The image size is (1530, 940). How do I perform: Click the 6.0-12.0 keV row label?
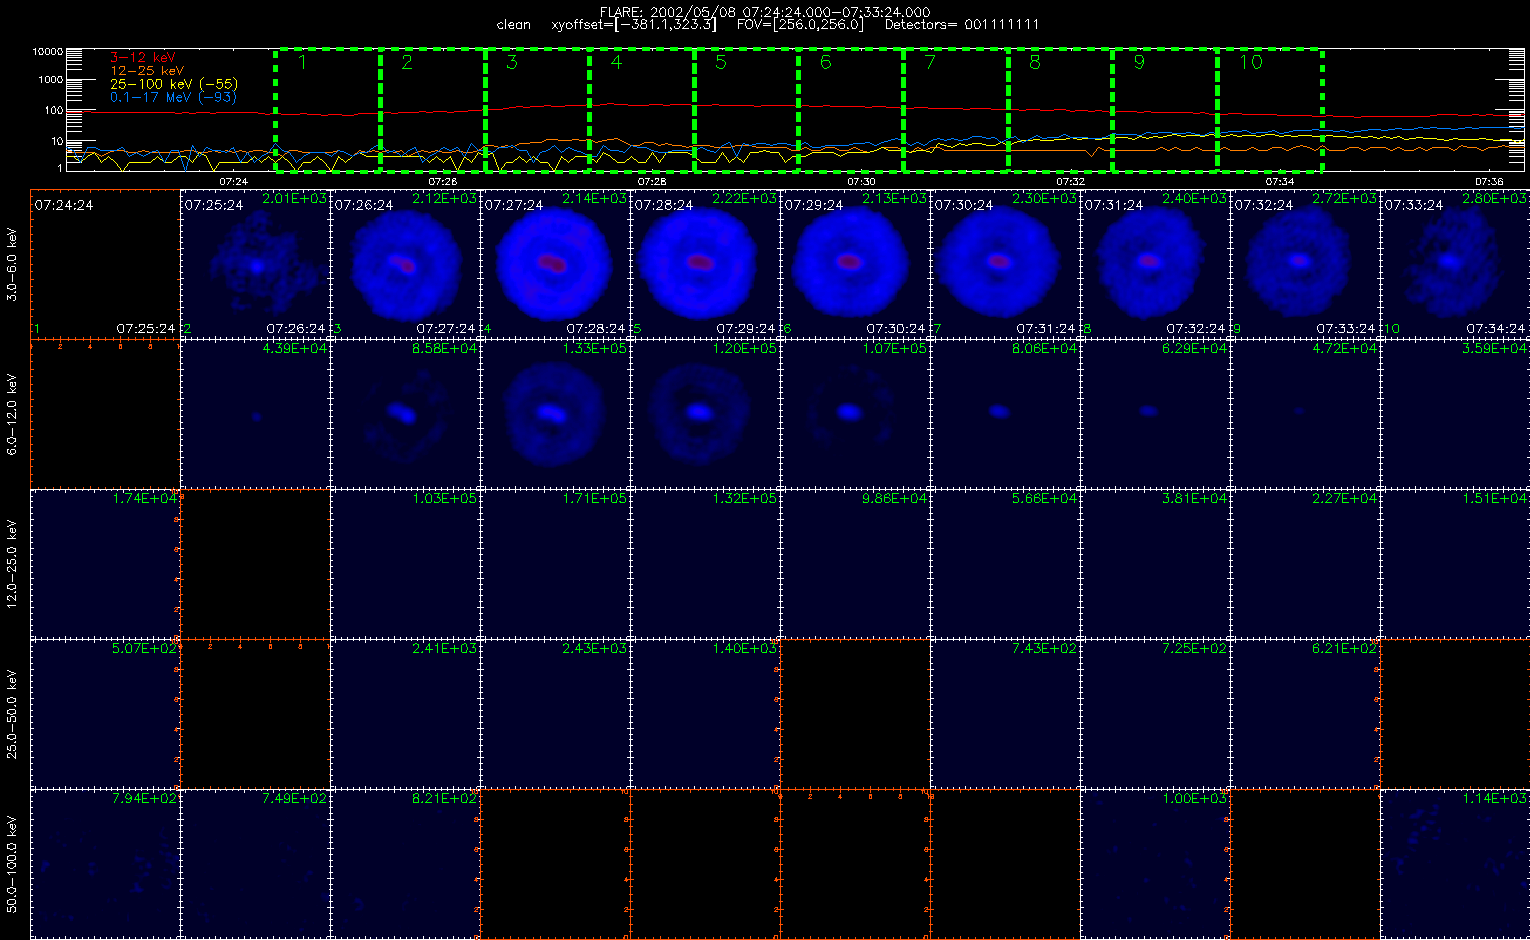(12, 415)
